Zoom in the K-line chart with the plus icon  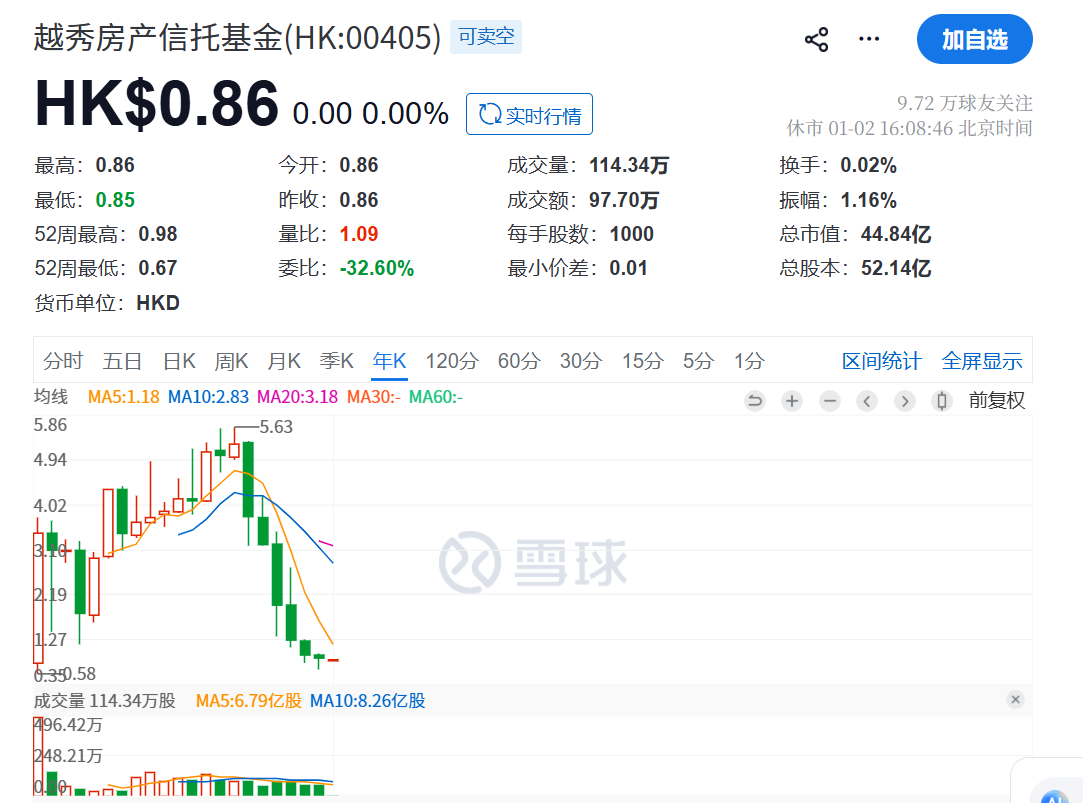pyautogui.click(x=792, y=401)
